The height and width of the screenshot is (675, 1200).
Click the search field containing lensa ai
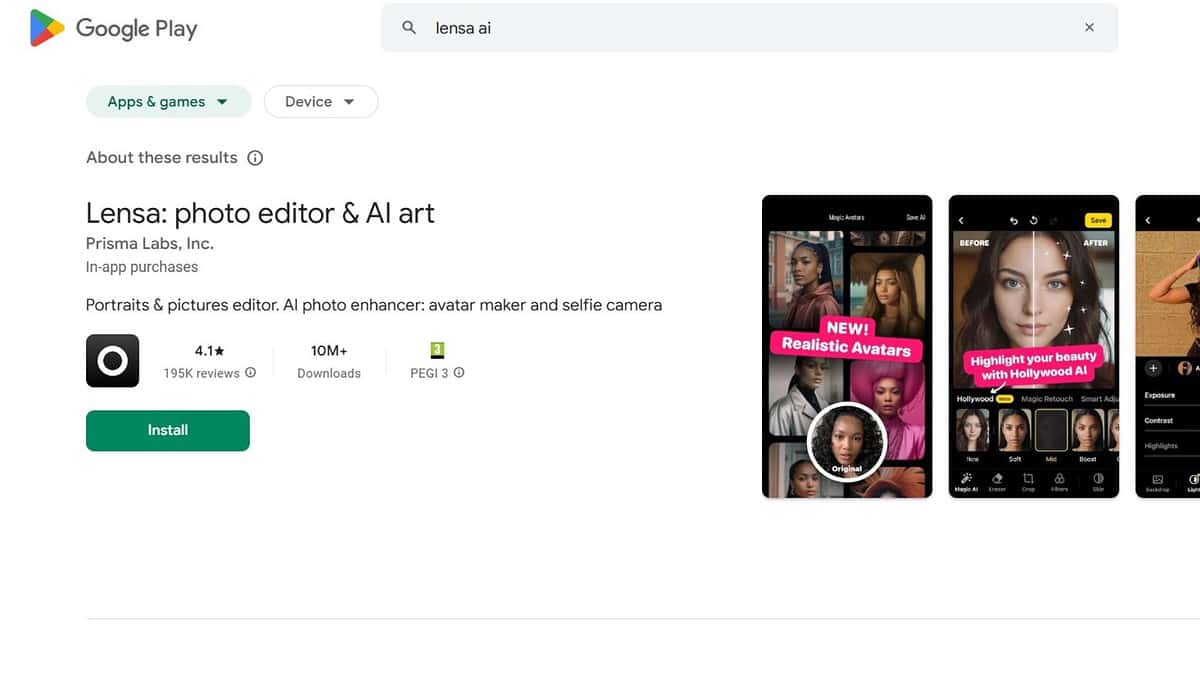[740, 28]
